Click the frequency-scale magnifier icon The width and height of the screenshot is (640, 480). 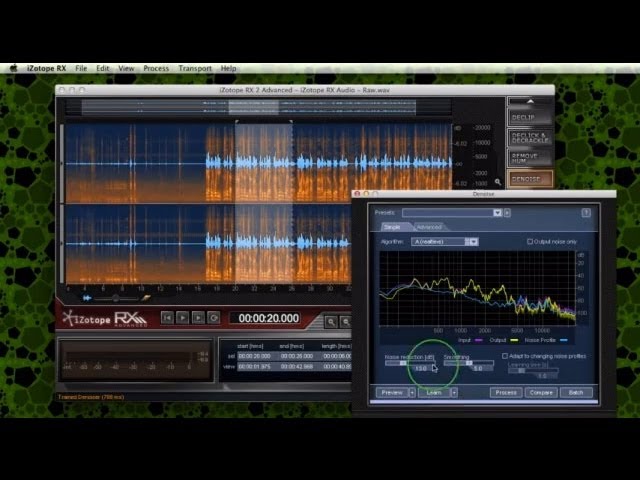tap(498, 182)
